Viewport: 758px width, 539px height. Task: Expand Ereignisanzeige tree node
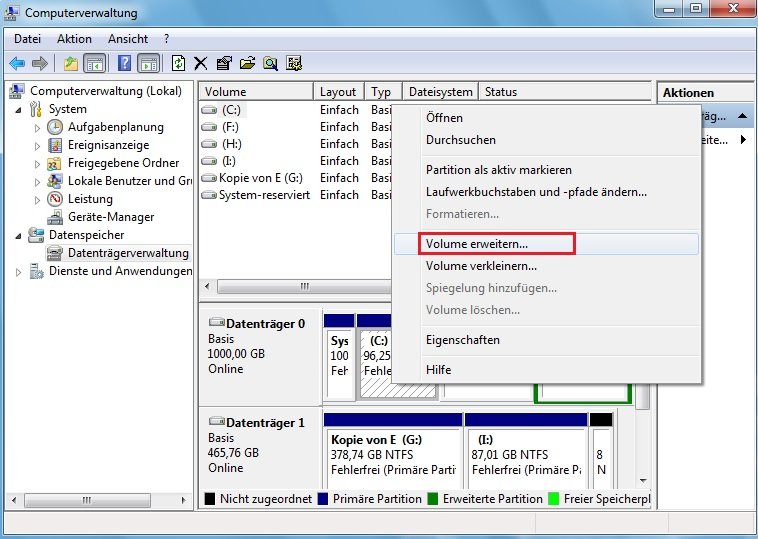point(37,146)
